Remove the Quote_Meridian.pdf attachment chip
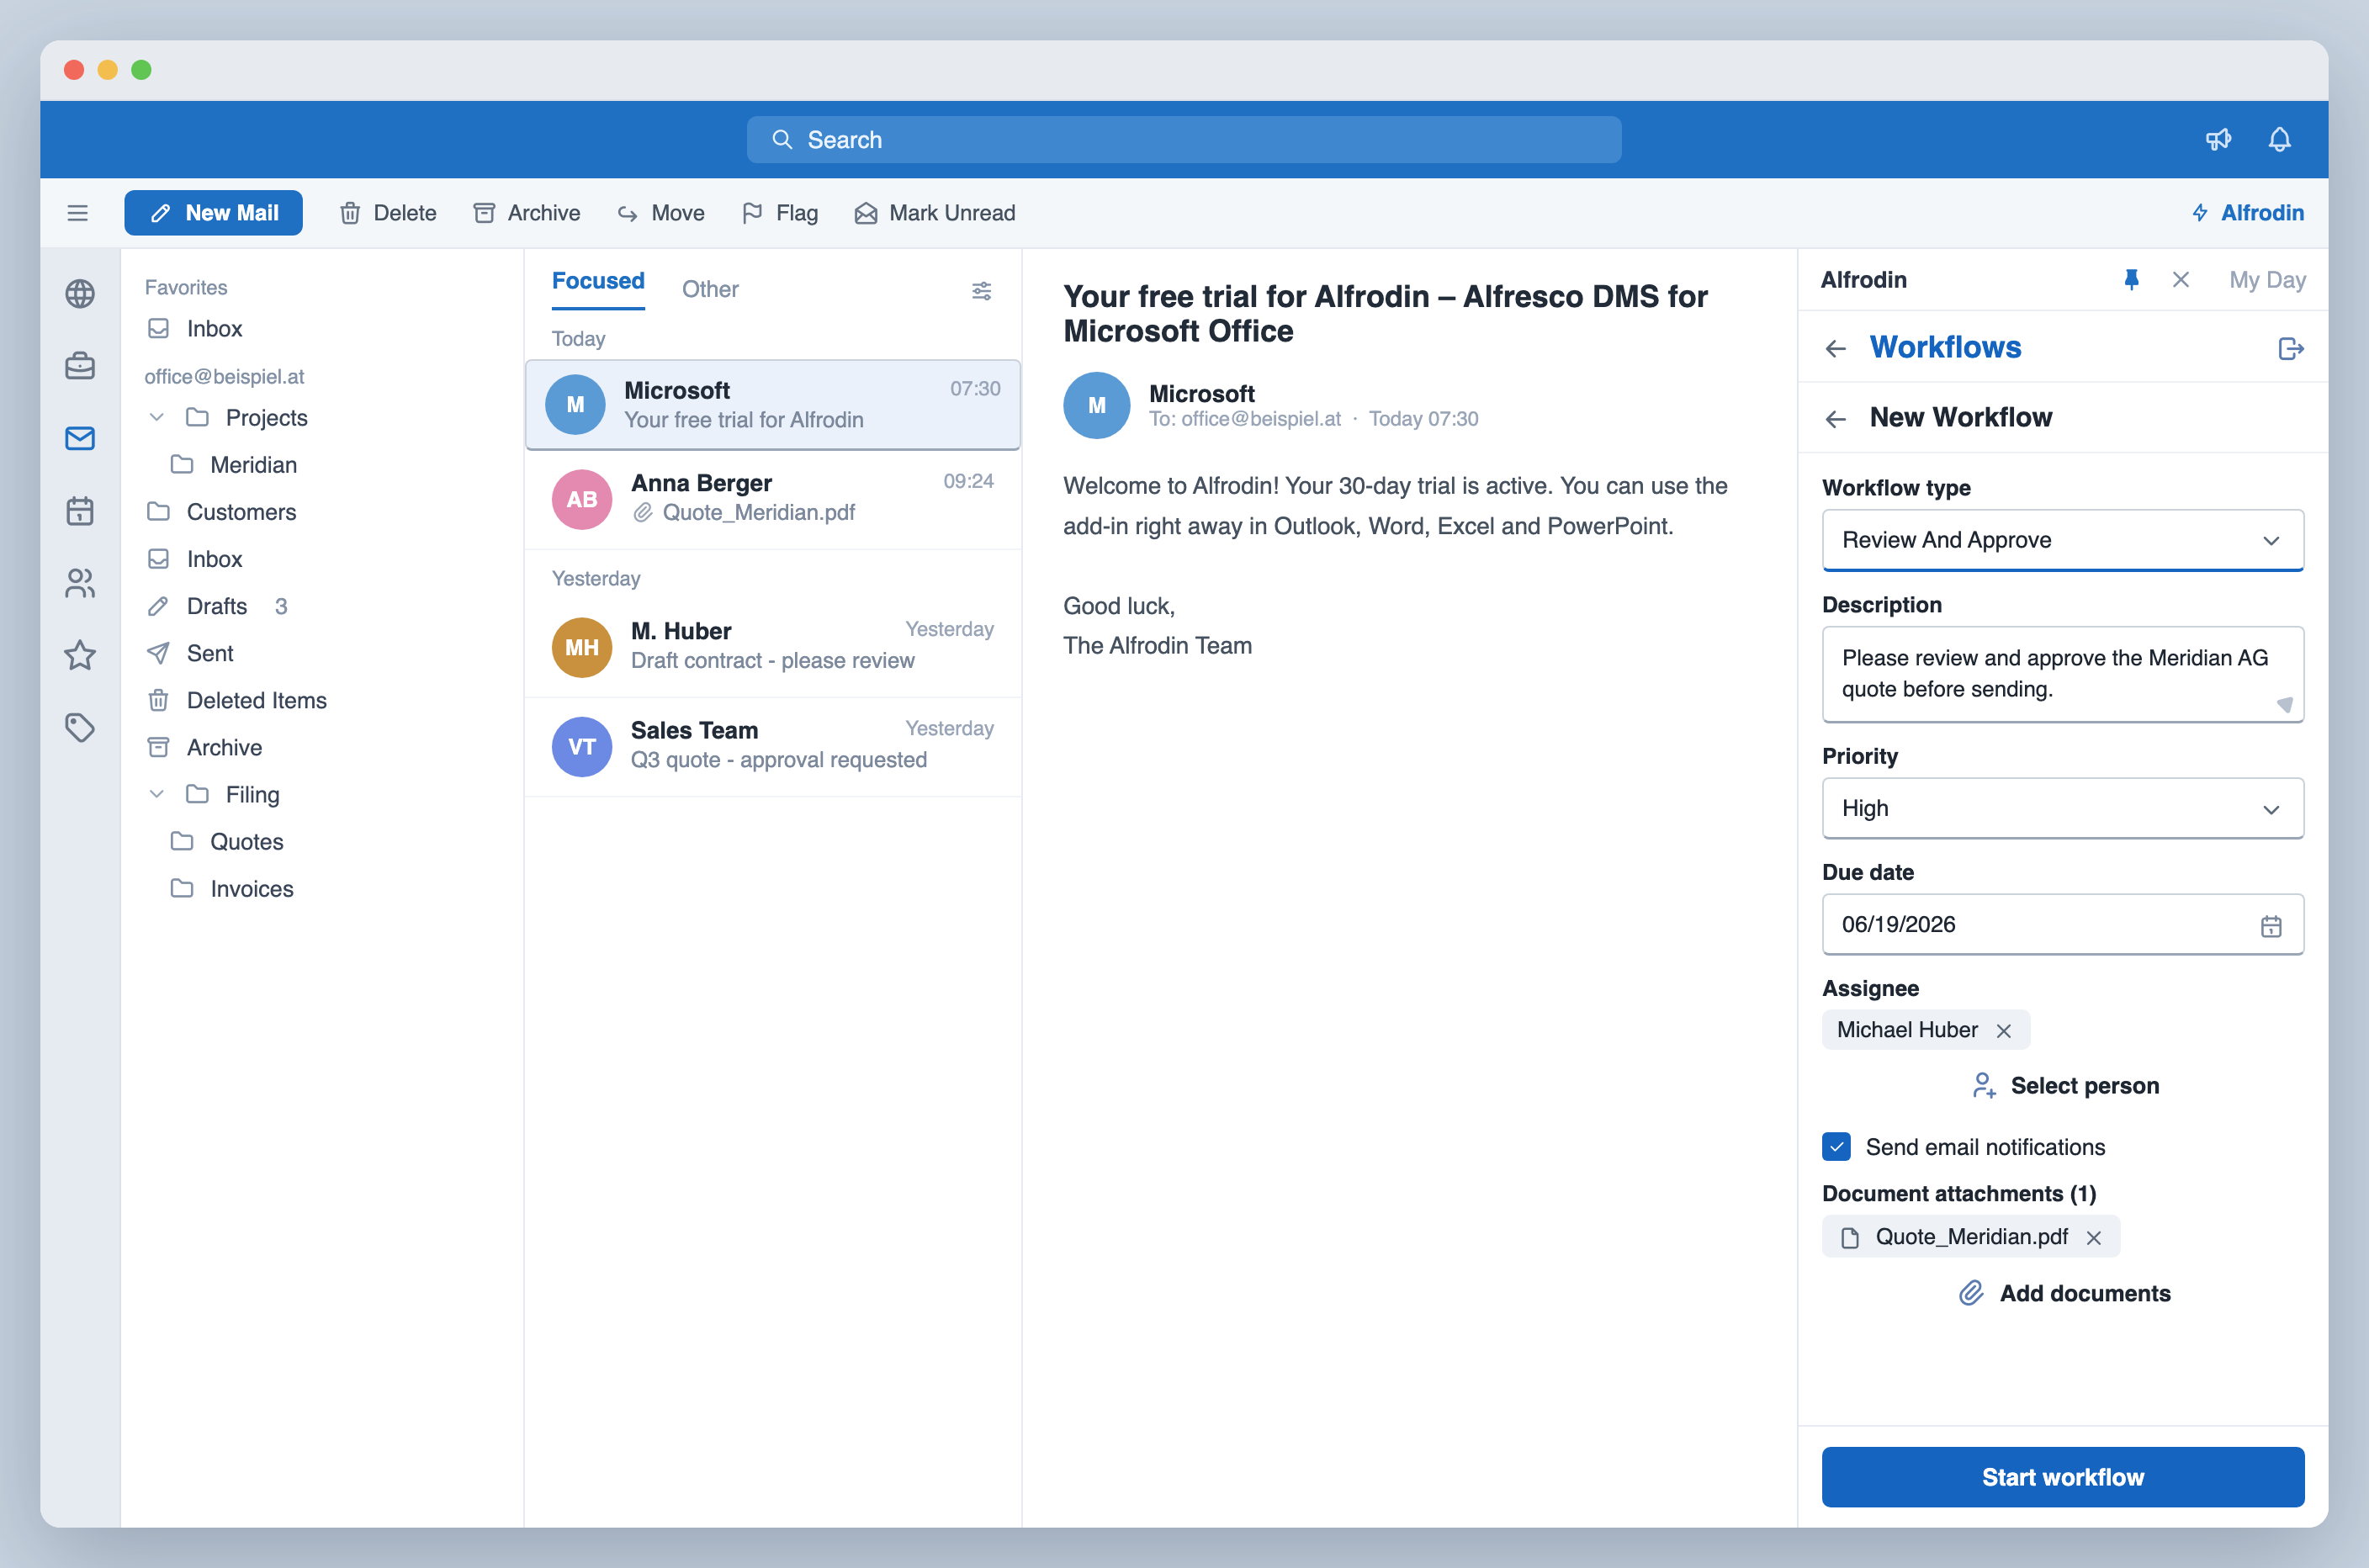The width and height of the screenshot is (2369, 1568). (x=2094, y=1238)
